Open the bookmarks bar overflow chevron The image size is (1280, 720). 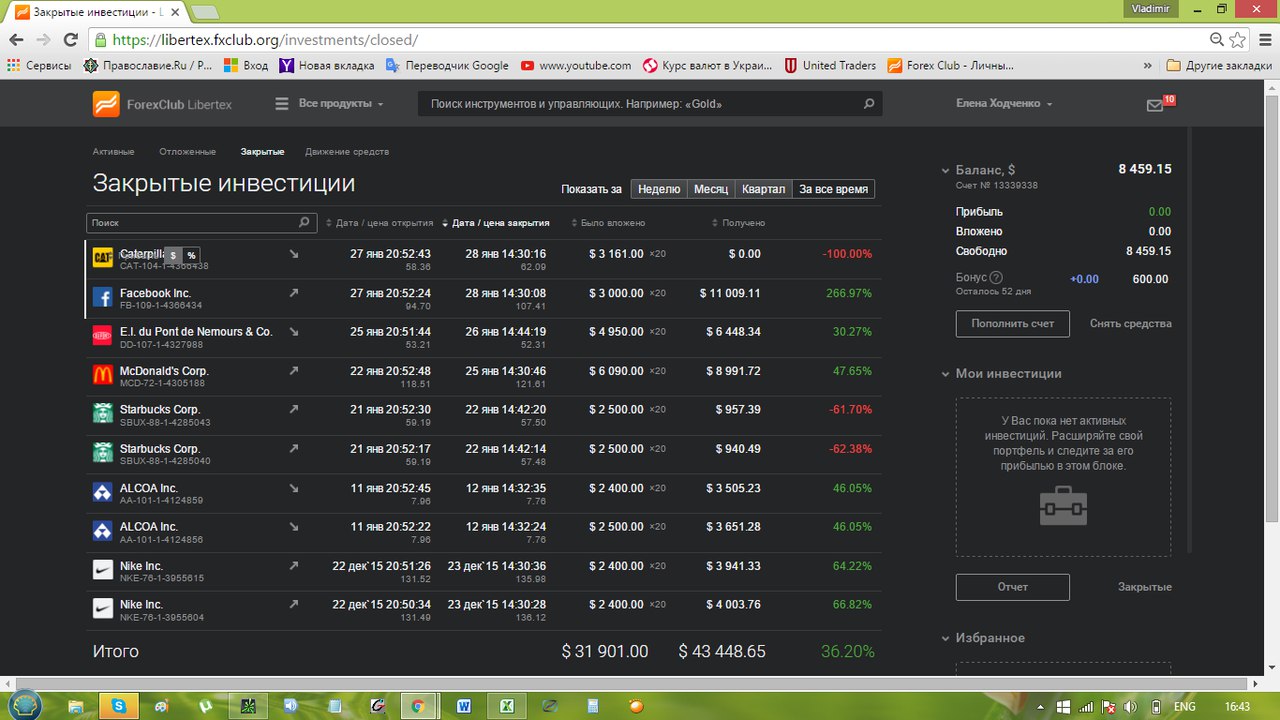1147,66
